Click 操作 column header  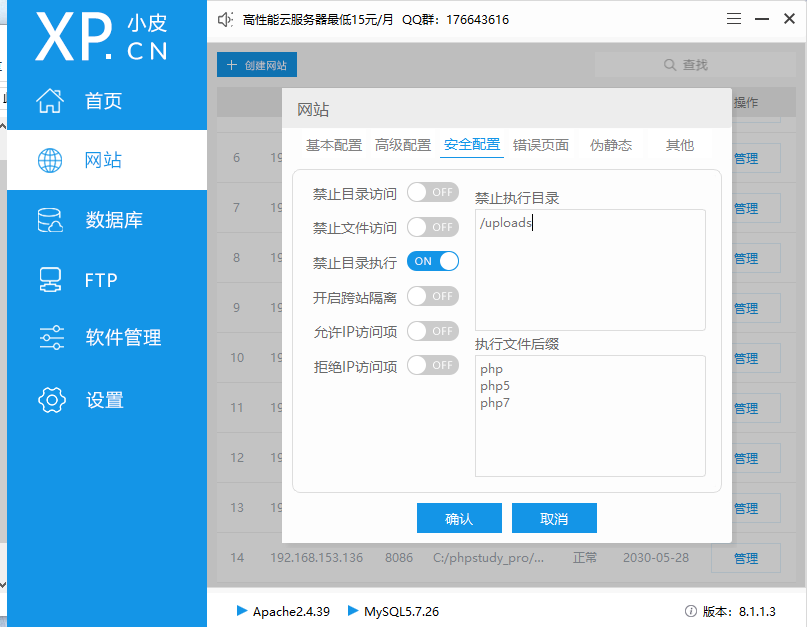pos(745,102)
